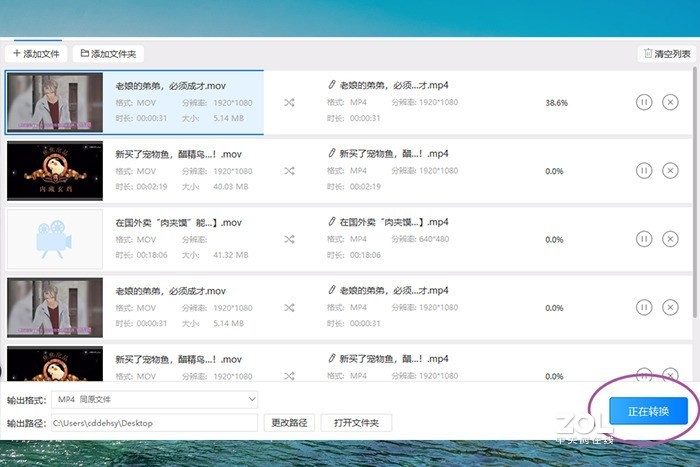Viewport: 700px width, 467px height.
Task: Remove the 老娘的弟弟 file showing 38.6%
Action: coord(670,102)
